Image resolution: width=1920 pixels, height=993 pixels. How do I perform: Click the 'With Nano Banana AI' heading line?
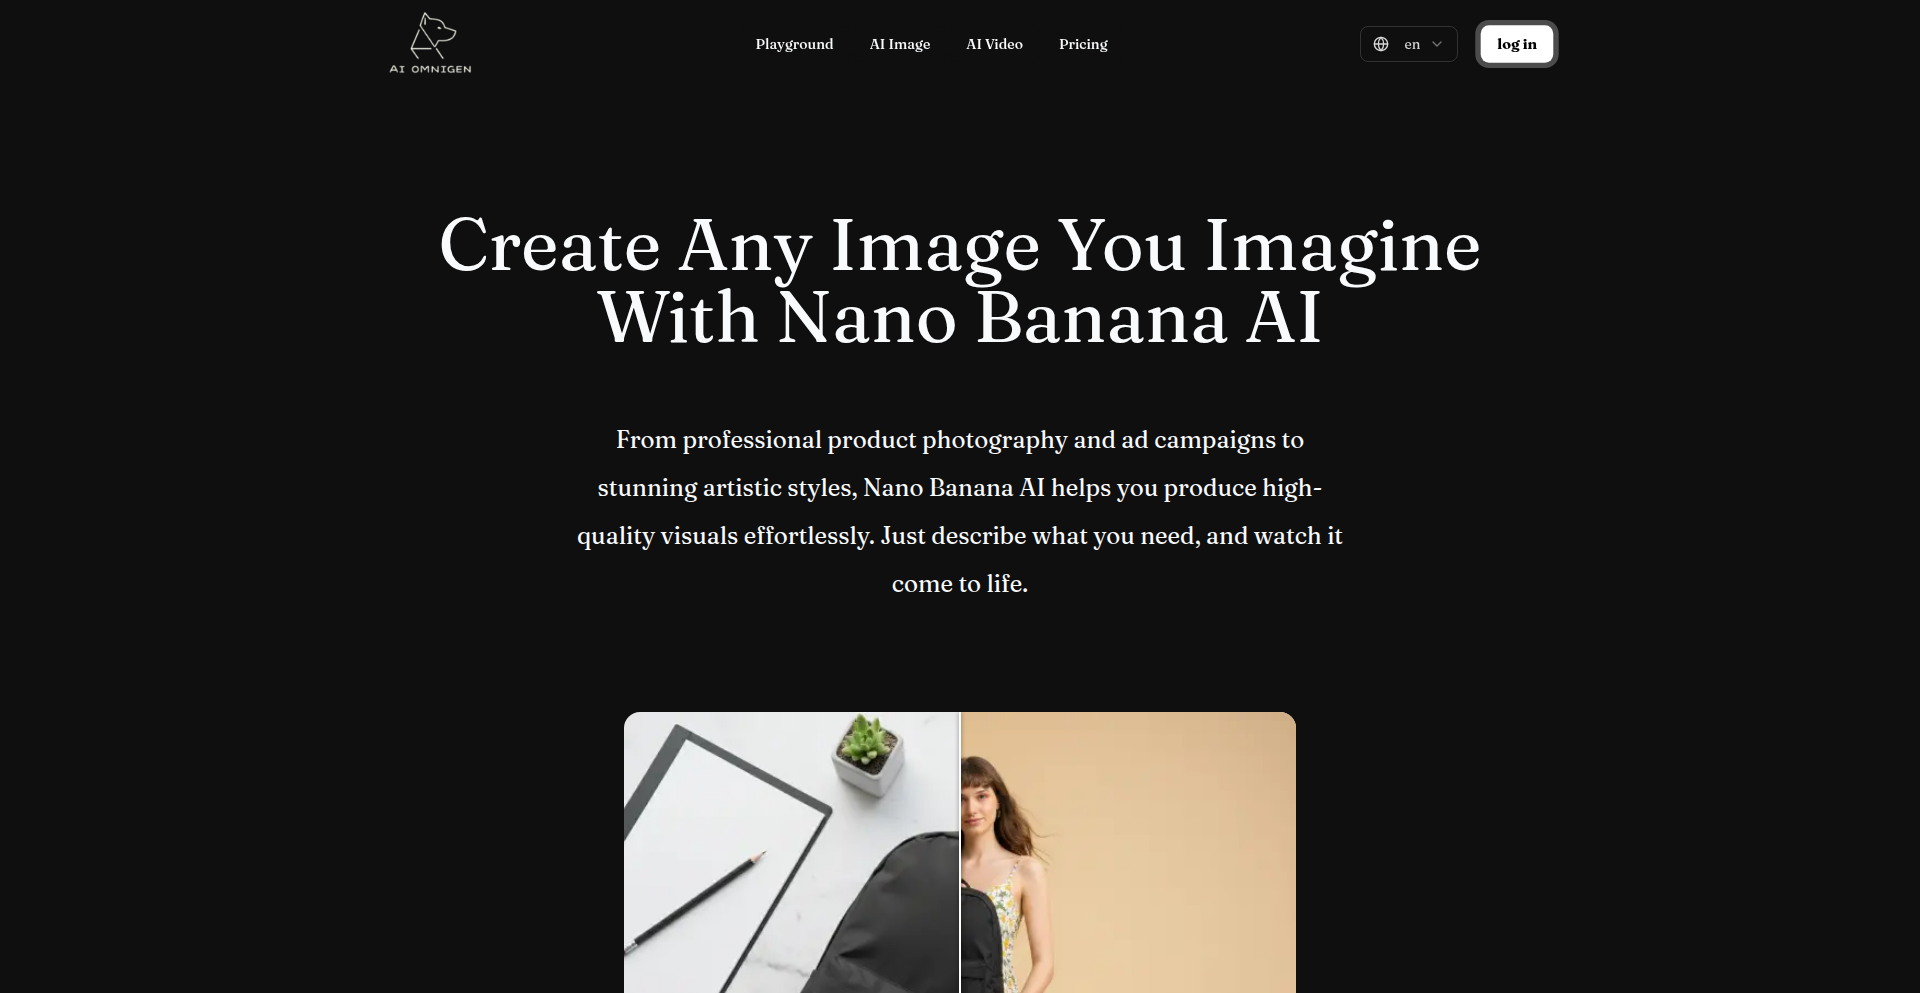pyautogui.click(x=960, y=318)
